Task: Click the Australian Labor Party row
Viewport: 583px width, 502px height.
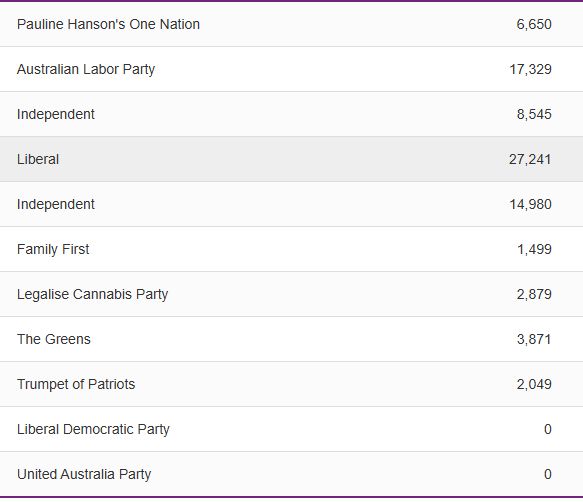Action: point(292,69)
